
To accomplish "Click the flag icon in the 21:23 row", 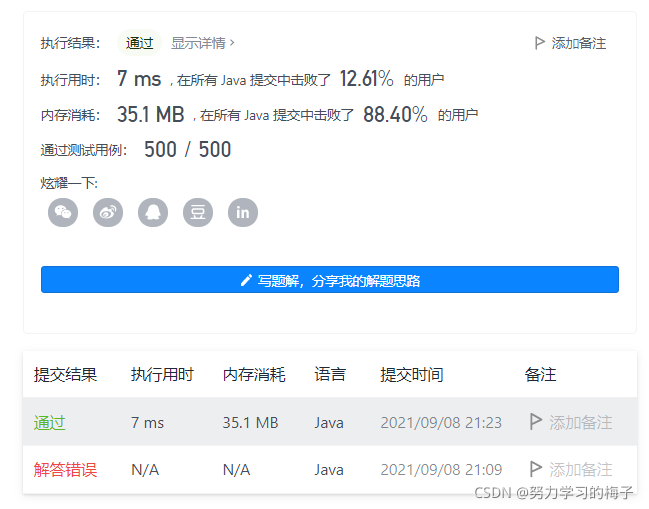I will click(536, 422).
